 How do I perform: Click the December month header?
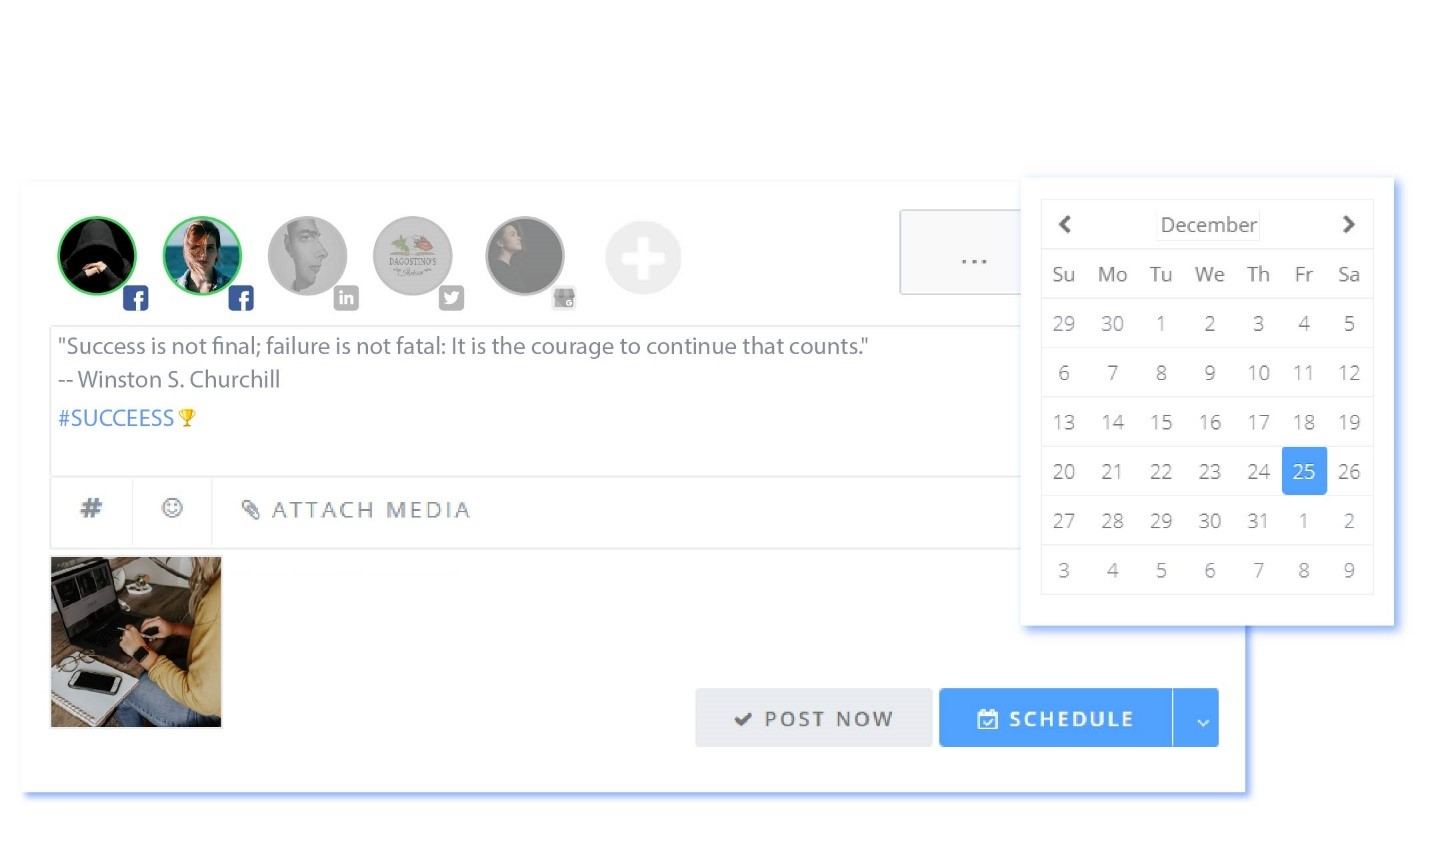(1207, 224)
